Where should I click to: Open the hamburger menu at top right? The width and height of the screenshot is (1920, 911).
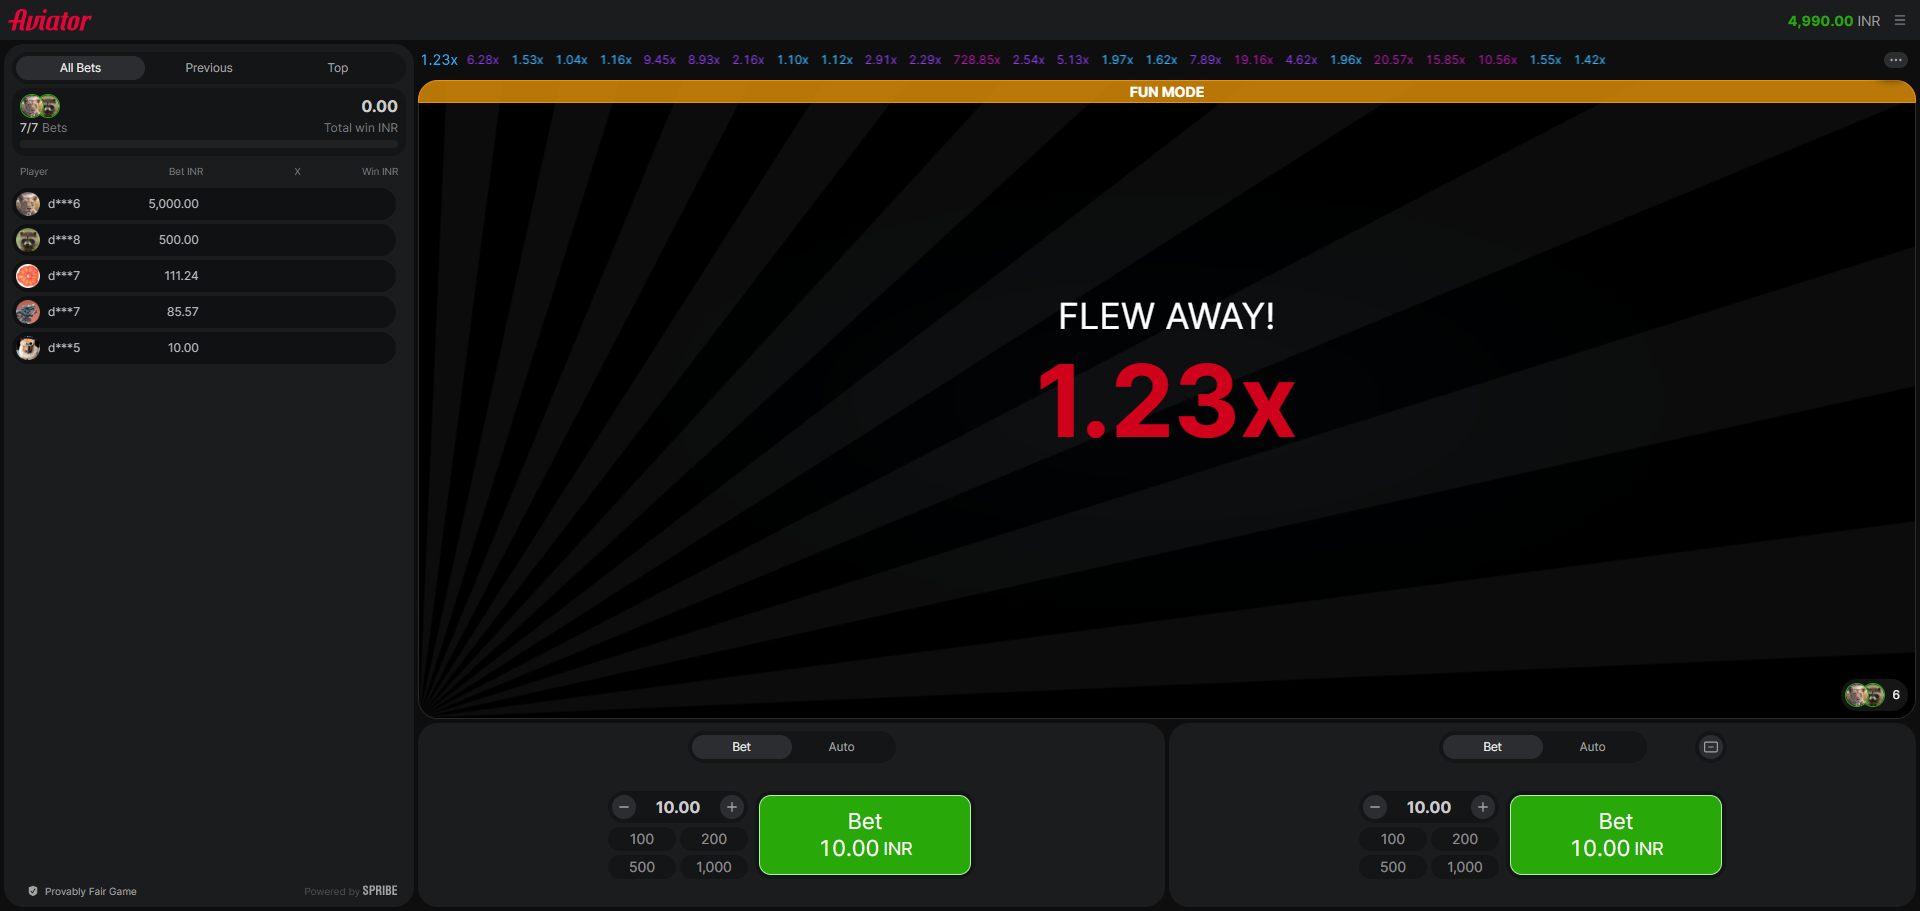point(1899,20)
